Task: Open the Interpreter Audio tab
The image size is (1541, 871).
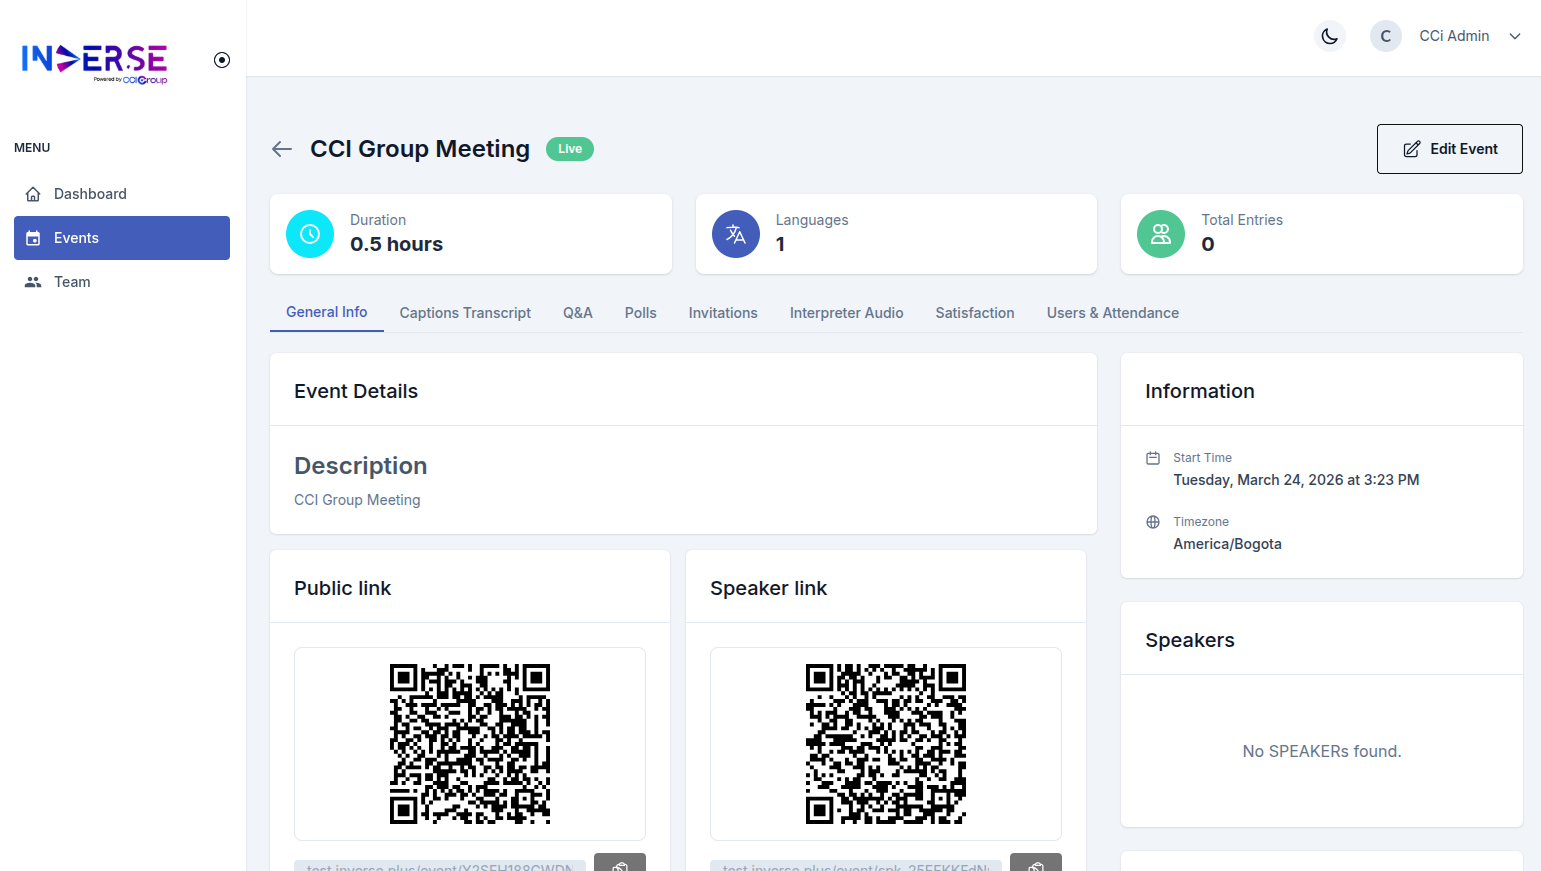Action: coord(846,313)
